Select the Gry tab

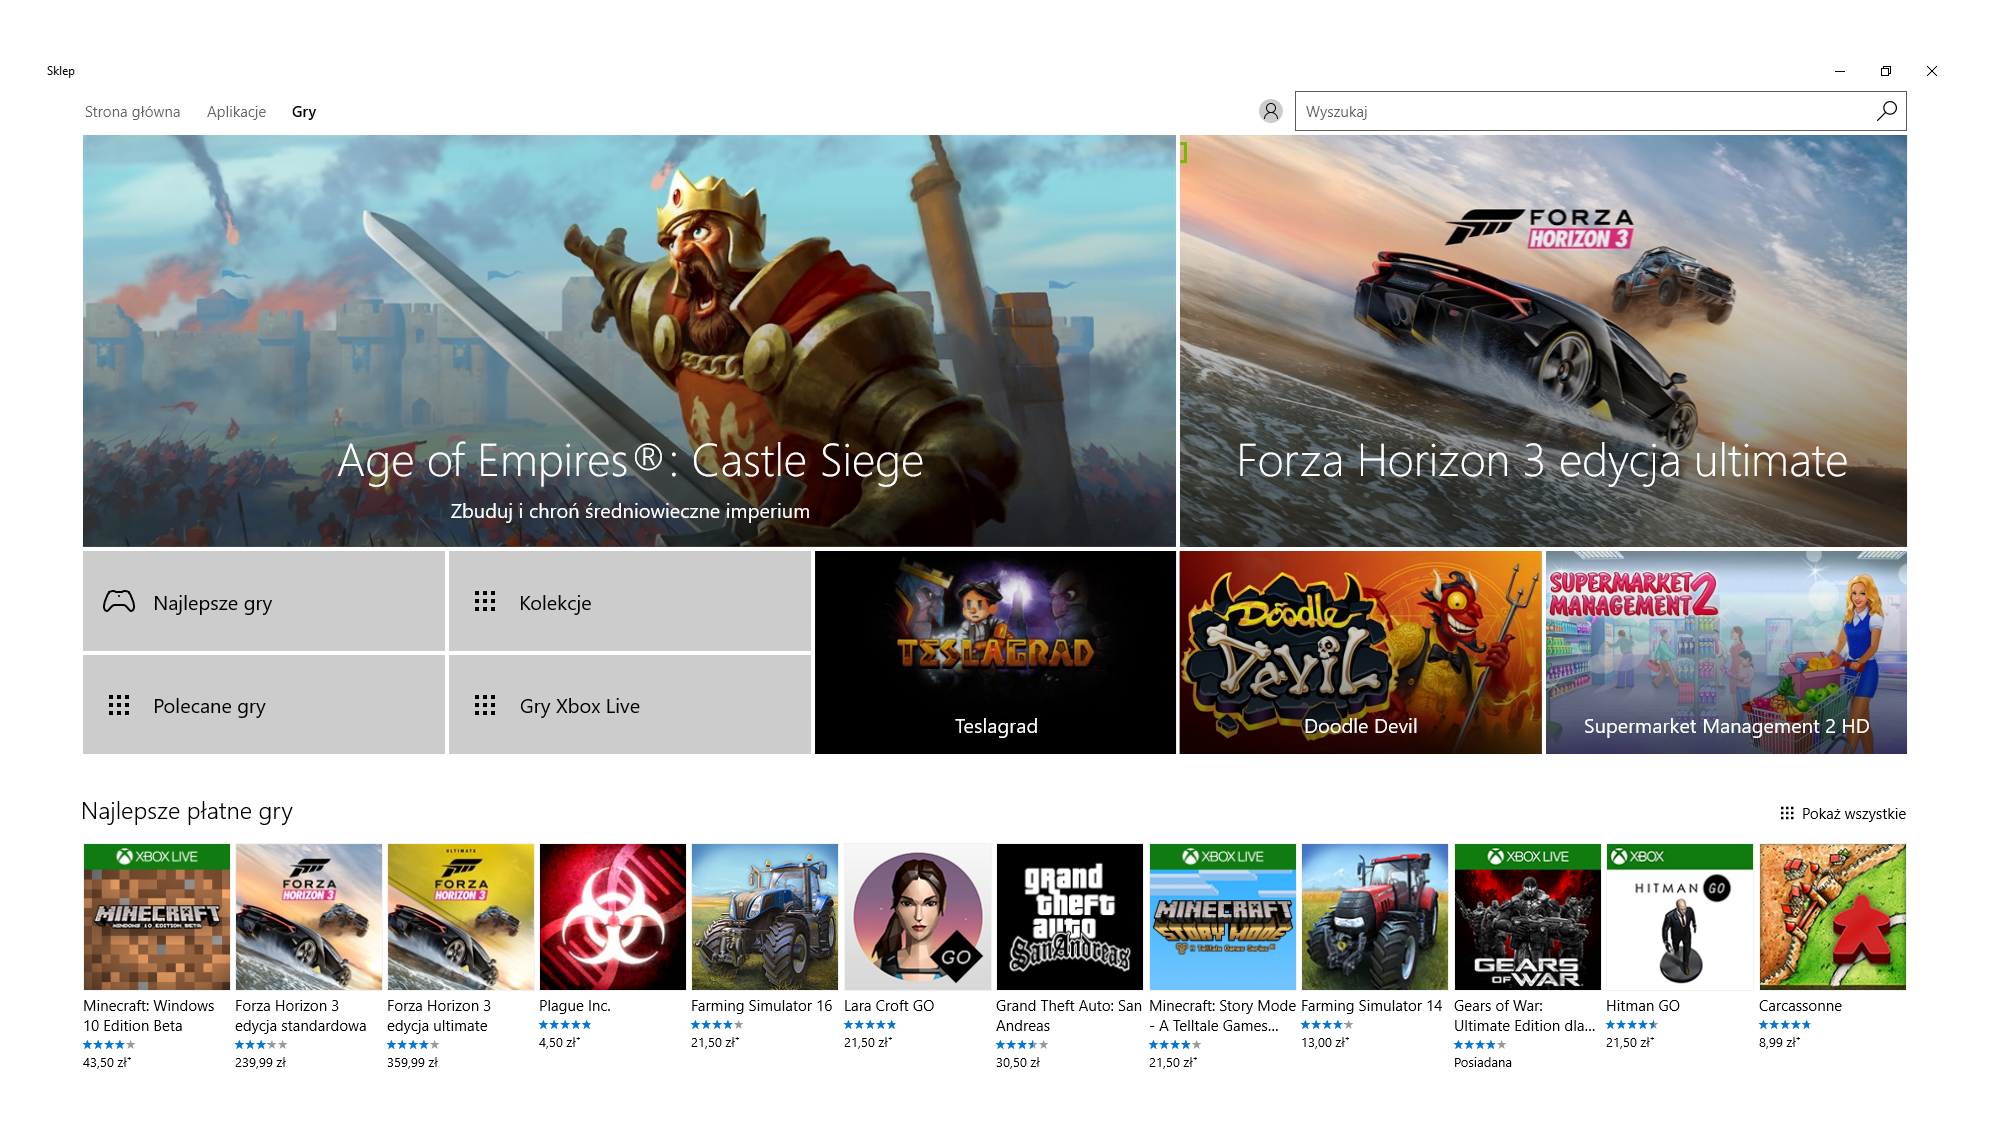point(304,112)
